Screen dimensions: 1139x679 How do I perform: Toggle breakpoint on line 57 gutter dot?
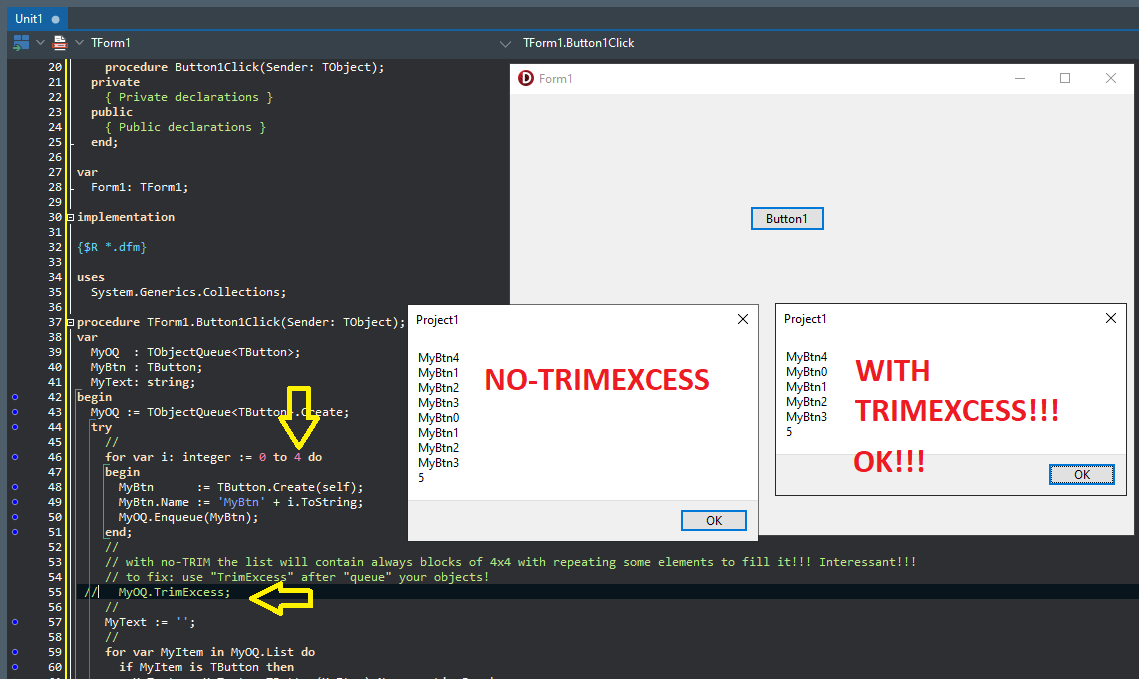(15, 622)
